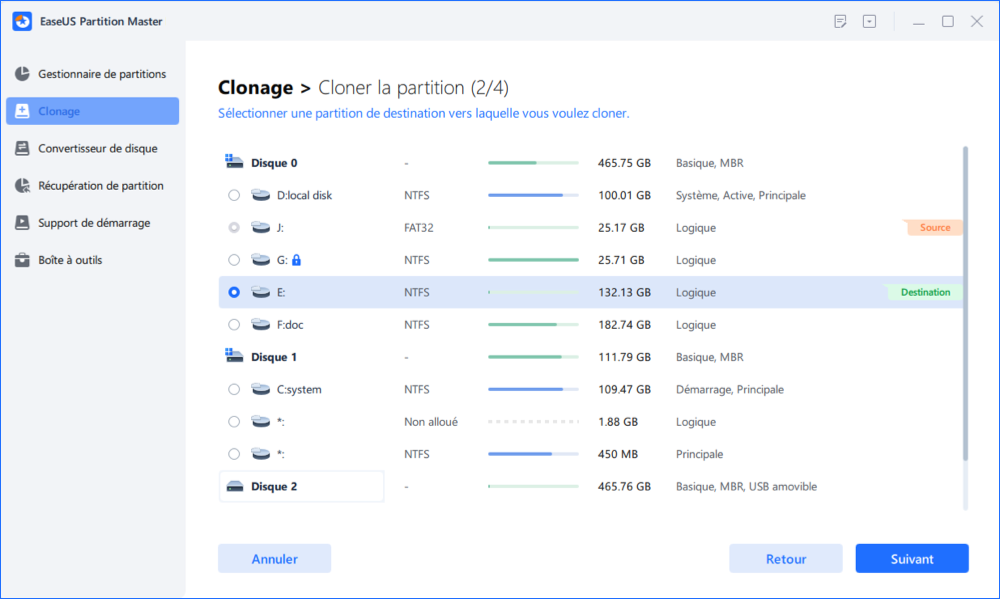Open the title bar dropdown arrow menu
Screen dimensions: 1000x599
pos(870,21)
